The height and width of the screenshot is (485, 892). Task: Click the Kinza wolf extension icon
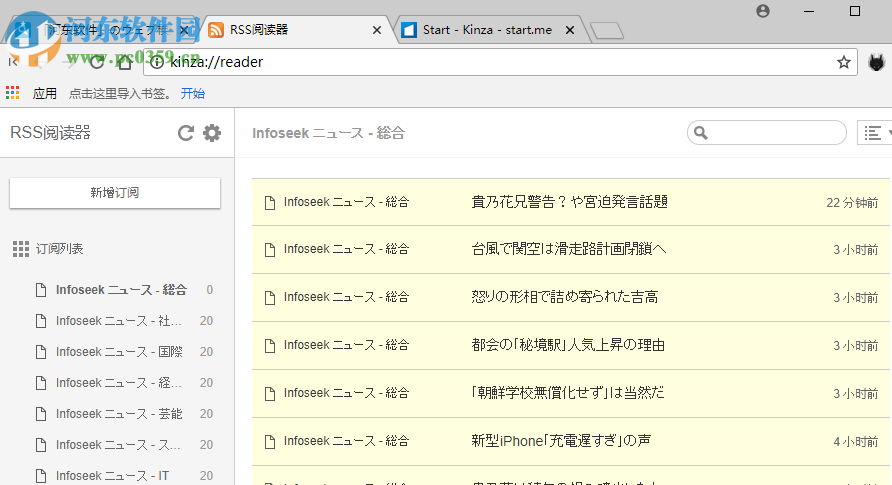pyautogui.click(x=877, y=62)
